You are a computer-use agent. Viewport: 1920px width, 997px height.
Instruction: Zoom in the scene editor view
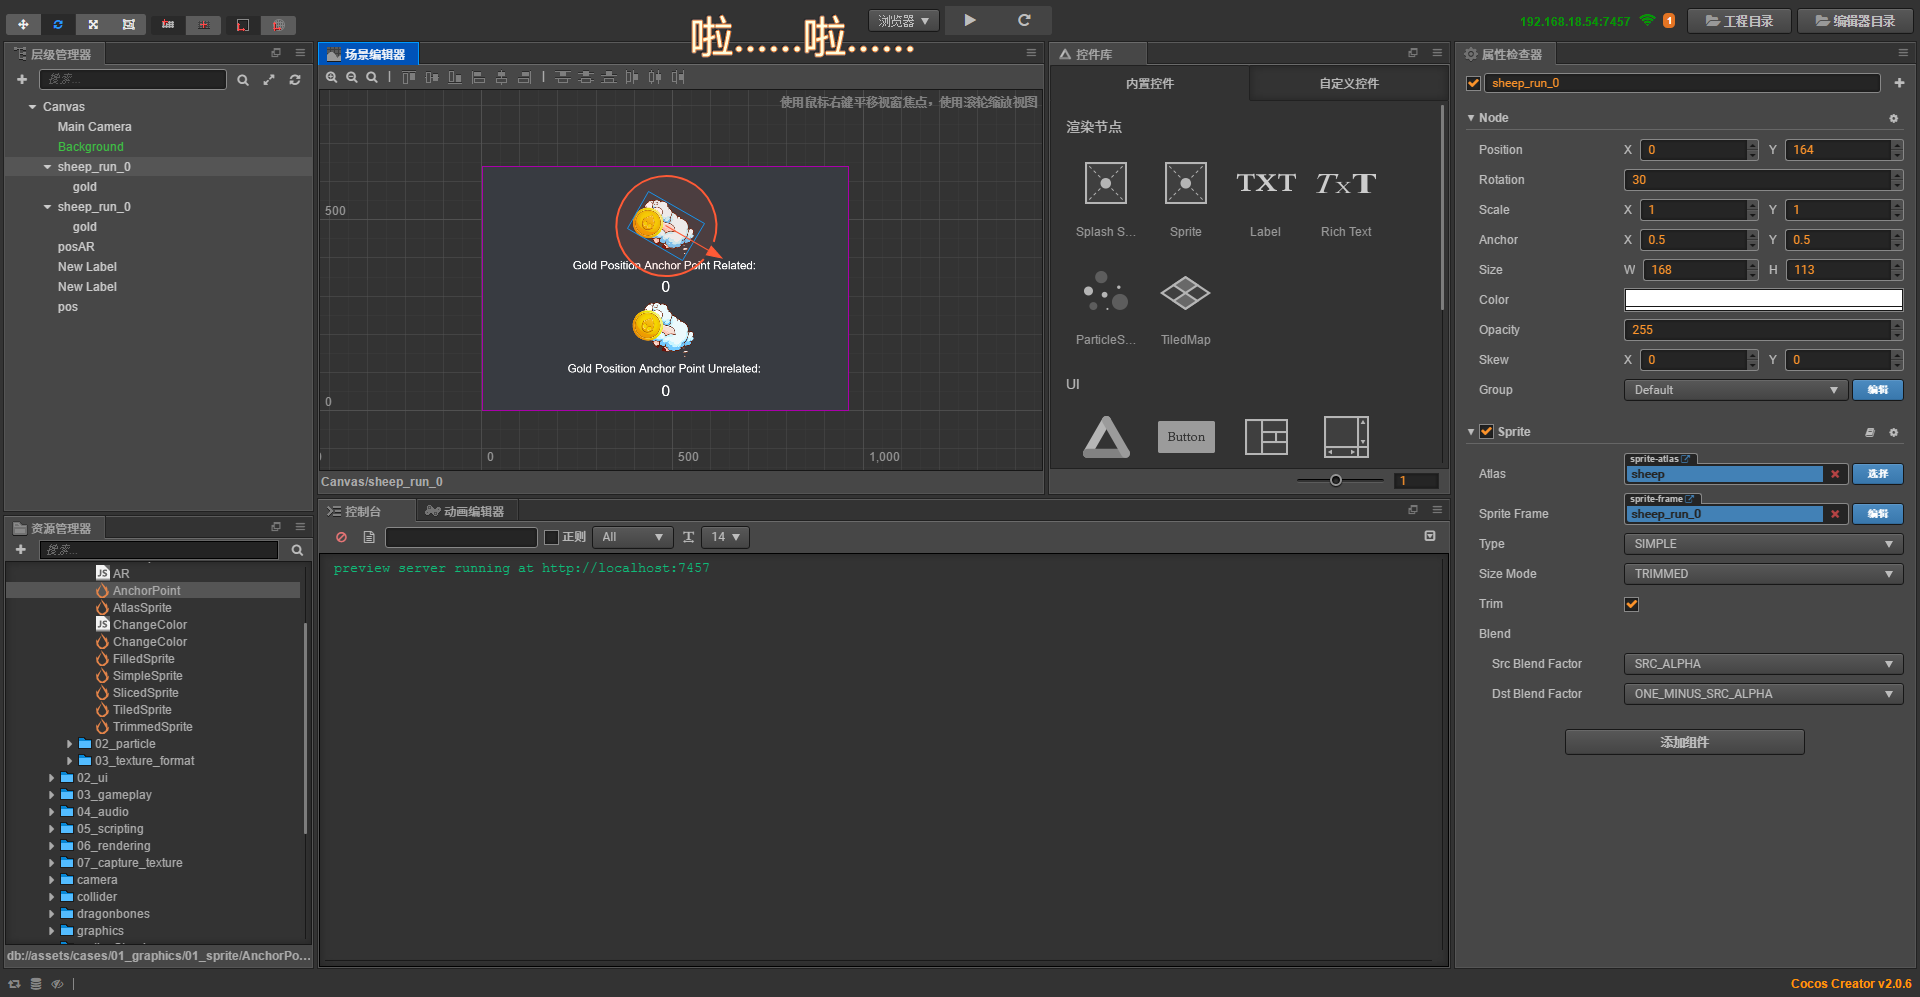tap(332, 77)
